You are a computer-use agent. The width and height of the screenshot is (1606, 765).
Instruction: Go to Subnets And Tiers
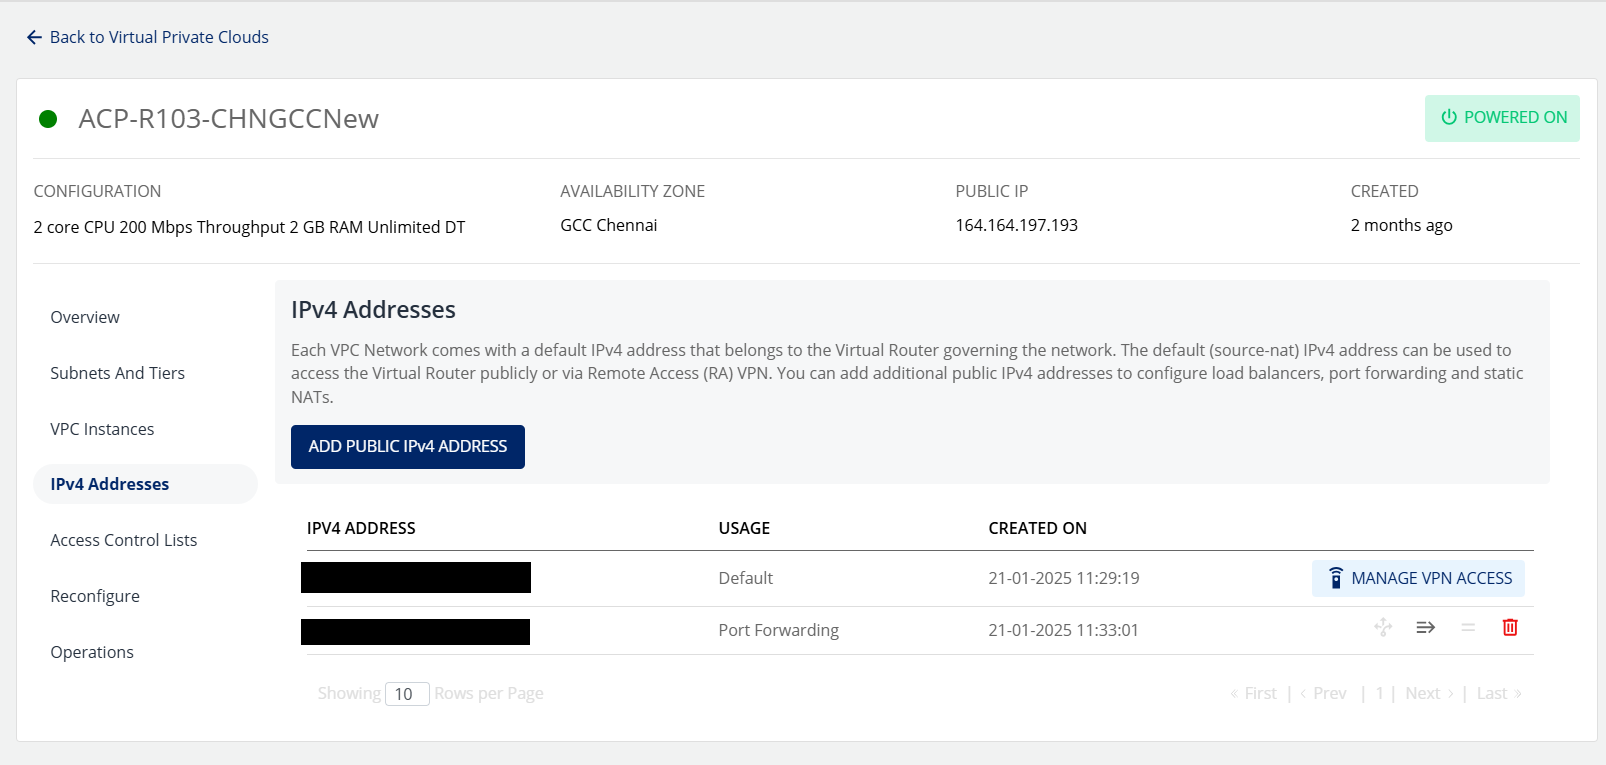118,373
